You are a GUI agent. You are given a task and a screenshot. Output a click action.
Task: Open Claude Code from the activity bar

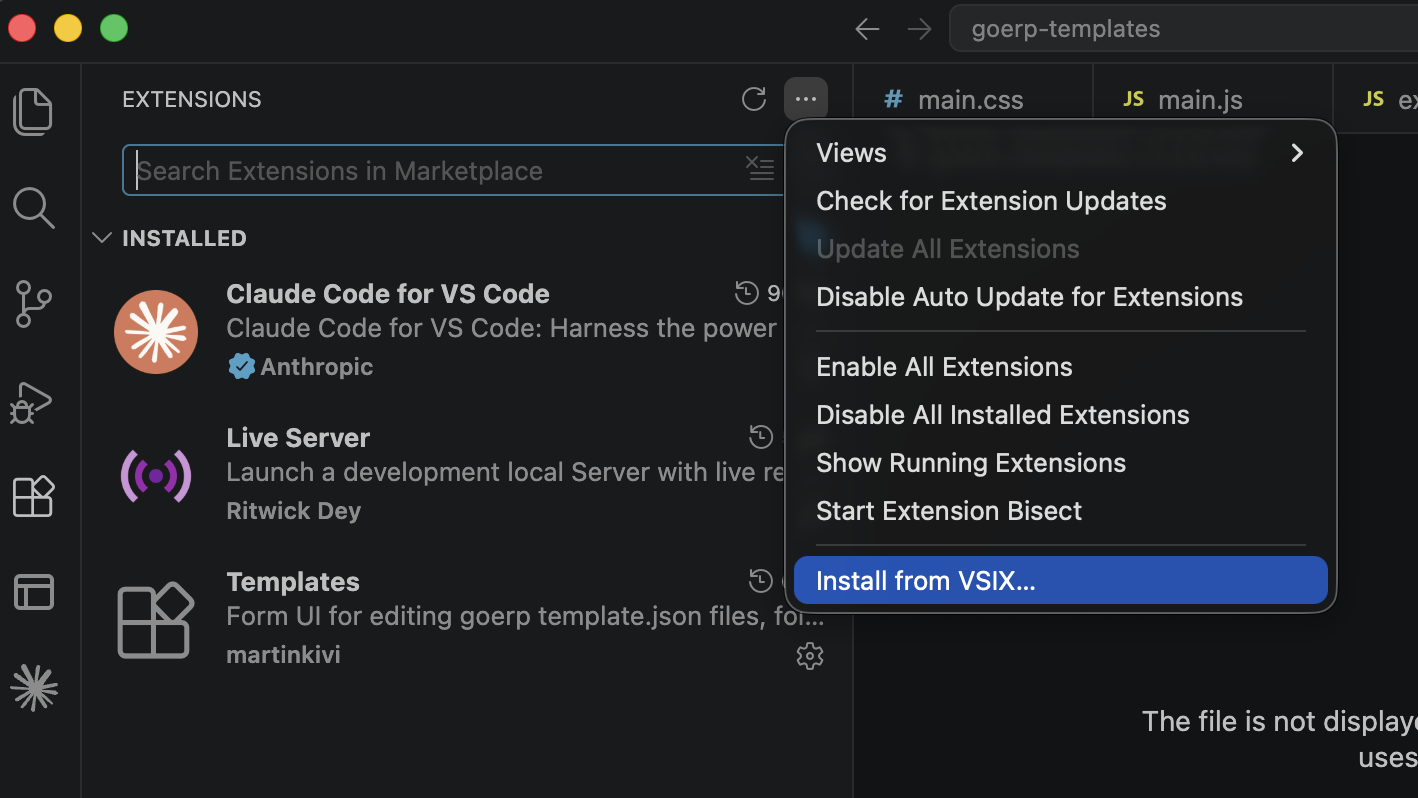point(34,688)
